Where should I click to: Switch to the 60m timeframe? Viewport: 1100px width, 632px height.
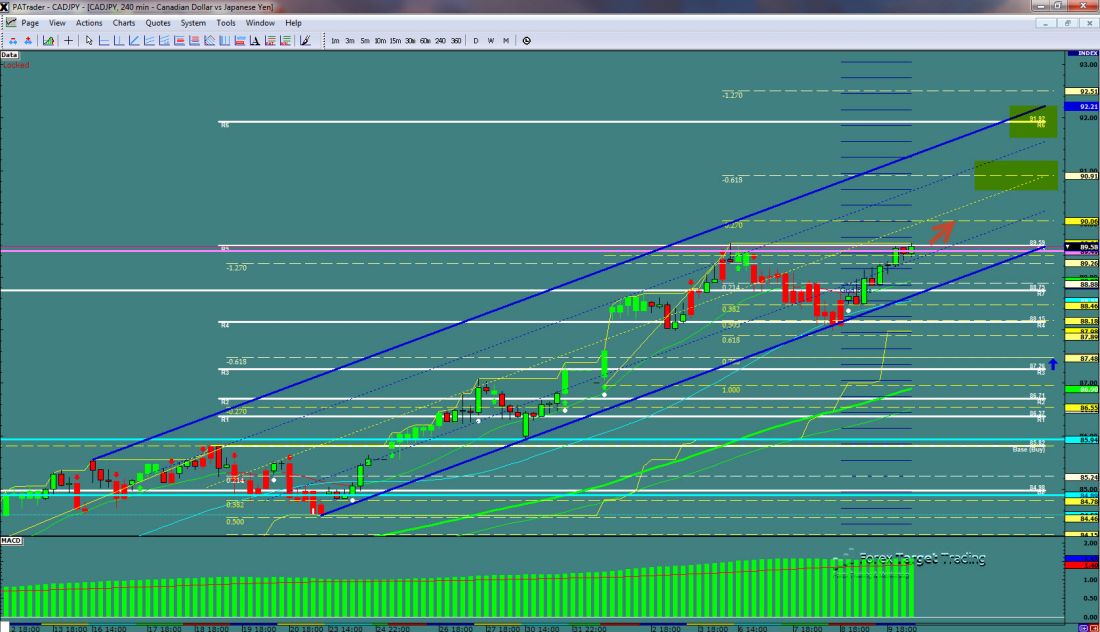coord(425,41)
